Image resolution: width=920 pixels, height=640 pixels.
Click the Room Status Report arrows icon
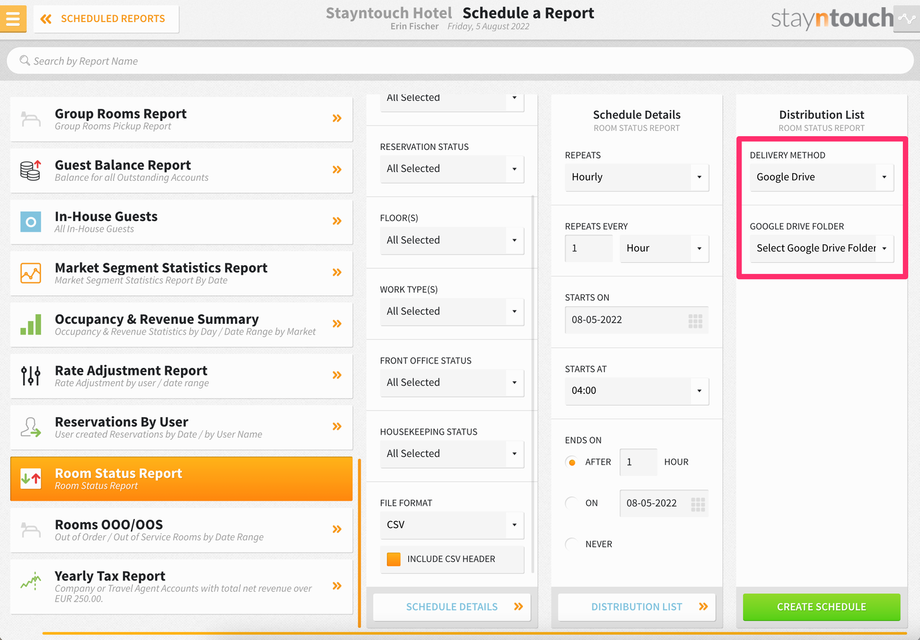[31, 479]
